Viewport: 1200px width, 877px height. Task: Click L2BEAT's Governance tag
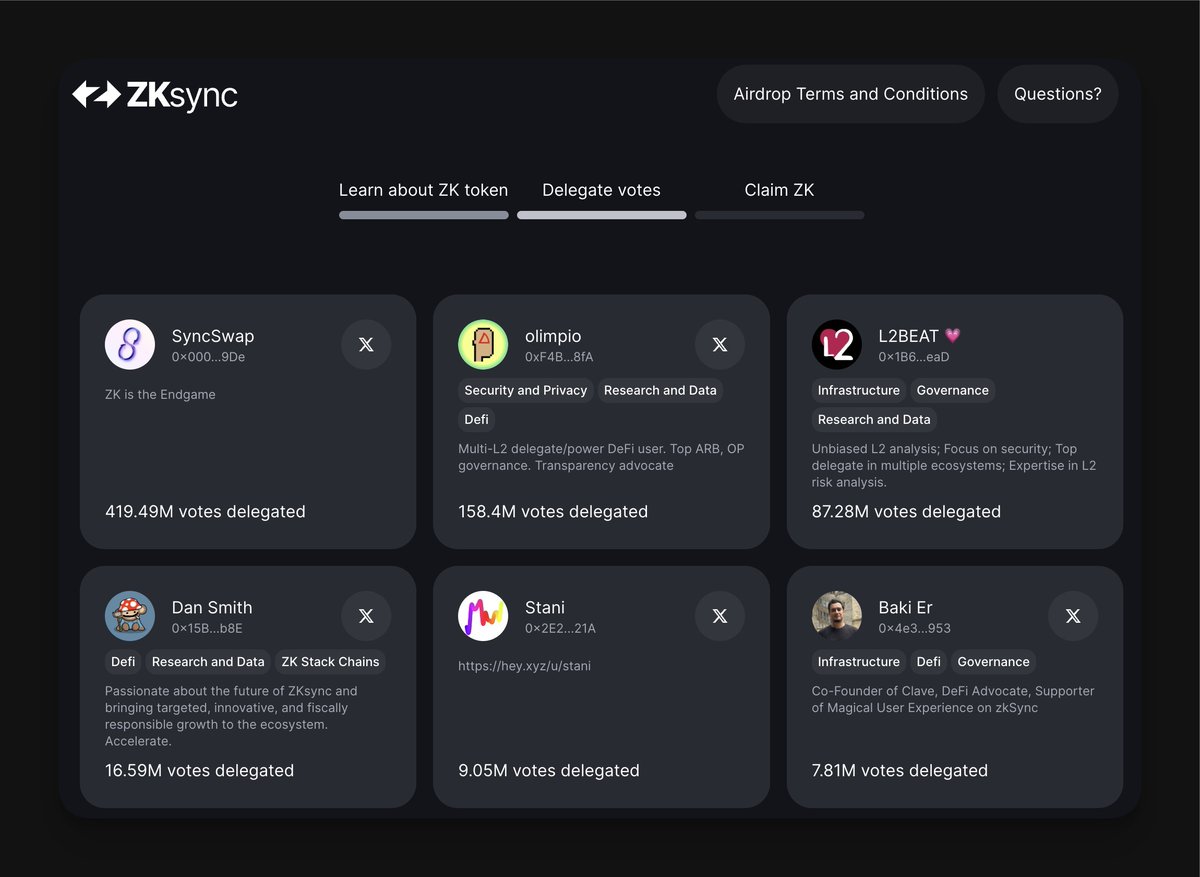(953, 390)
